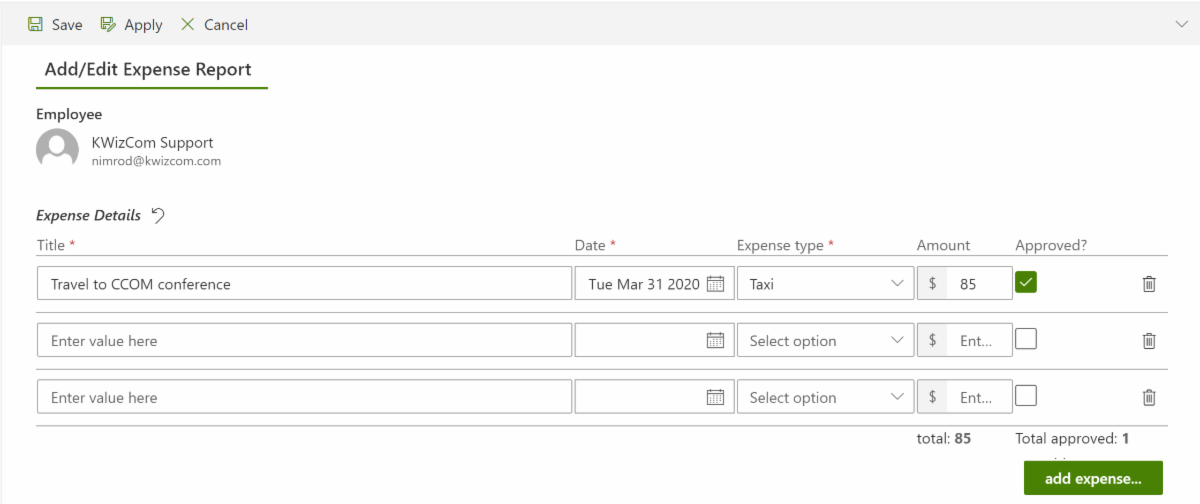Open Select option dropdown in third row
This screenshot has width=1200, height=504.
coord(825,397)
